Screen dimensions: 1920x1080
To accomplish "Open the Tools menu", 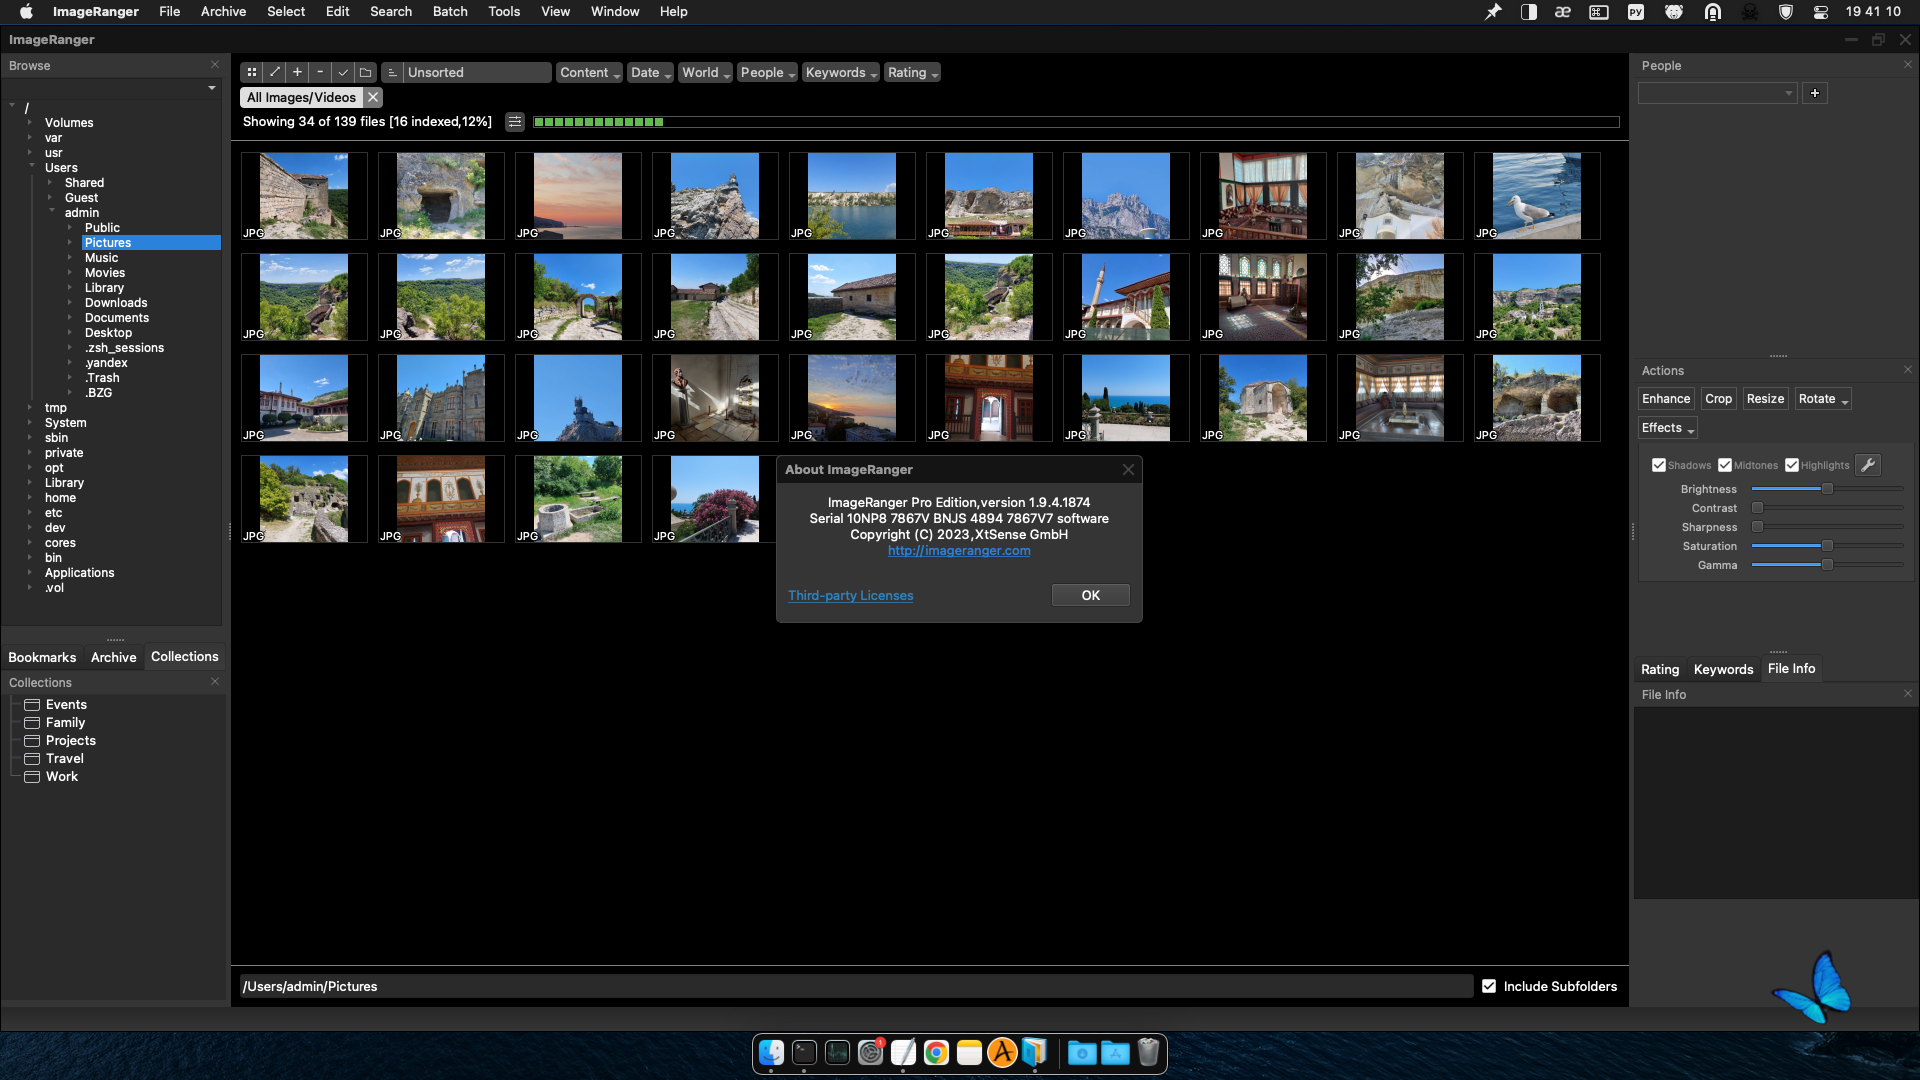I will 504,11.
